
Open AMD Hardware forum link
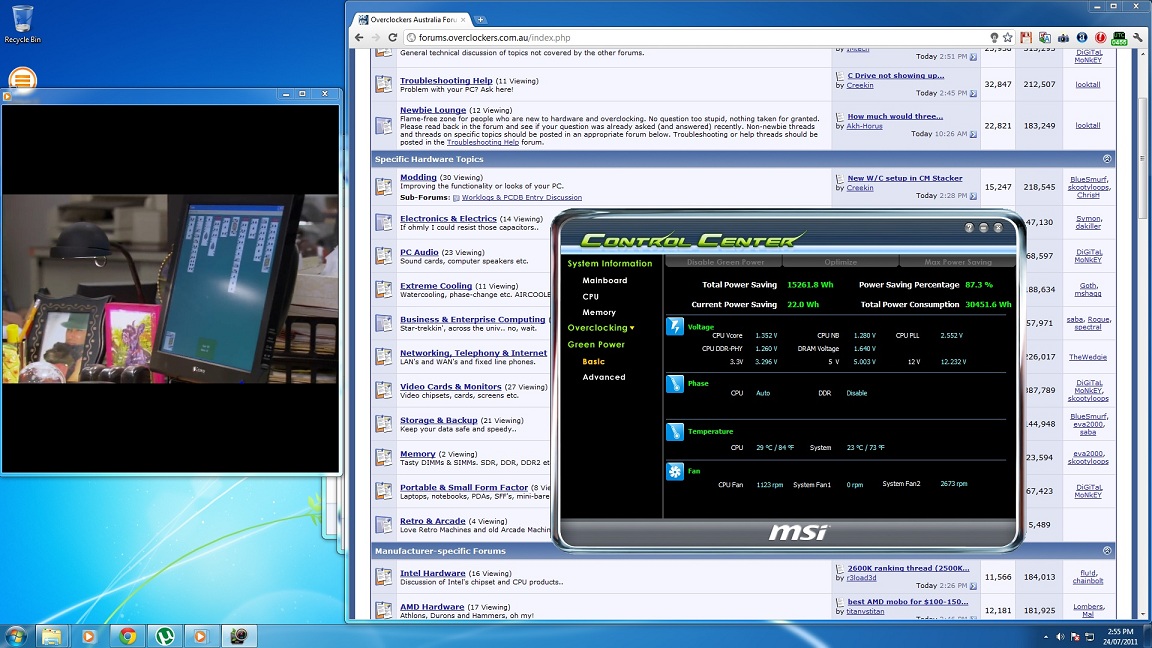[432, 607]
